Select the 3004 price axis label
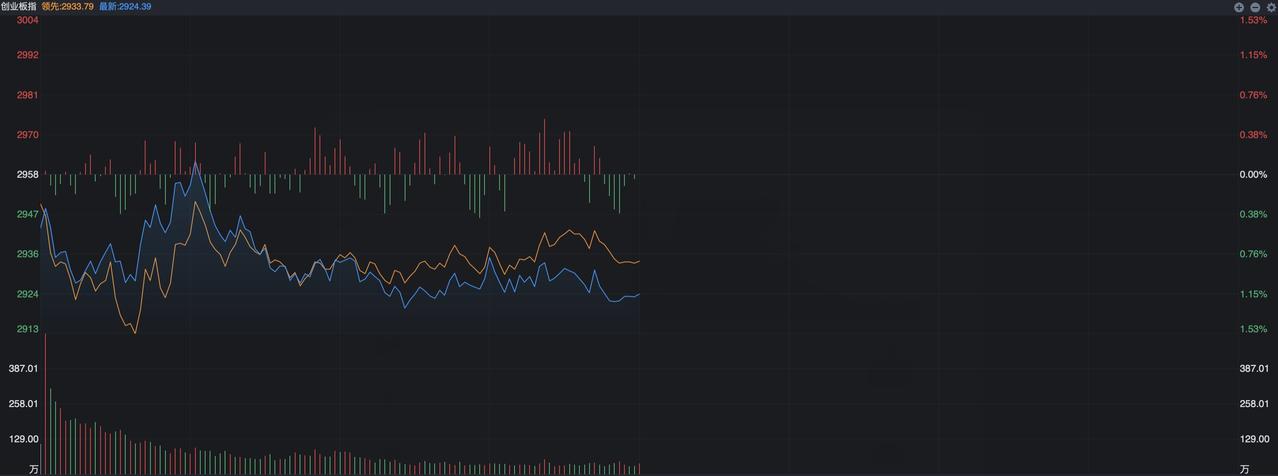 [28, 20]
